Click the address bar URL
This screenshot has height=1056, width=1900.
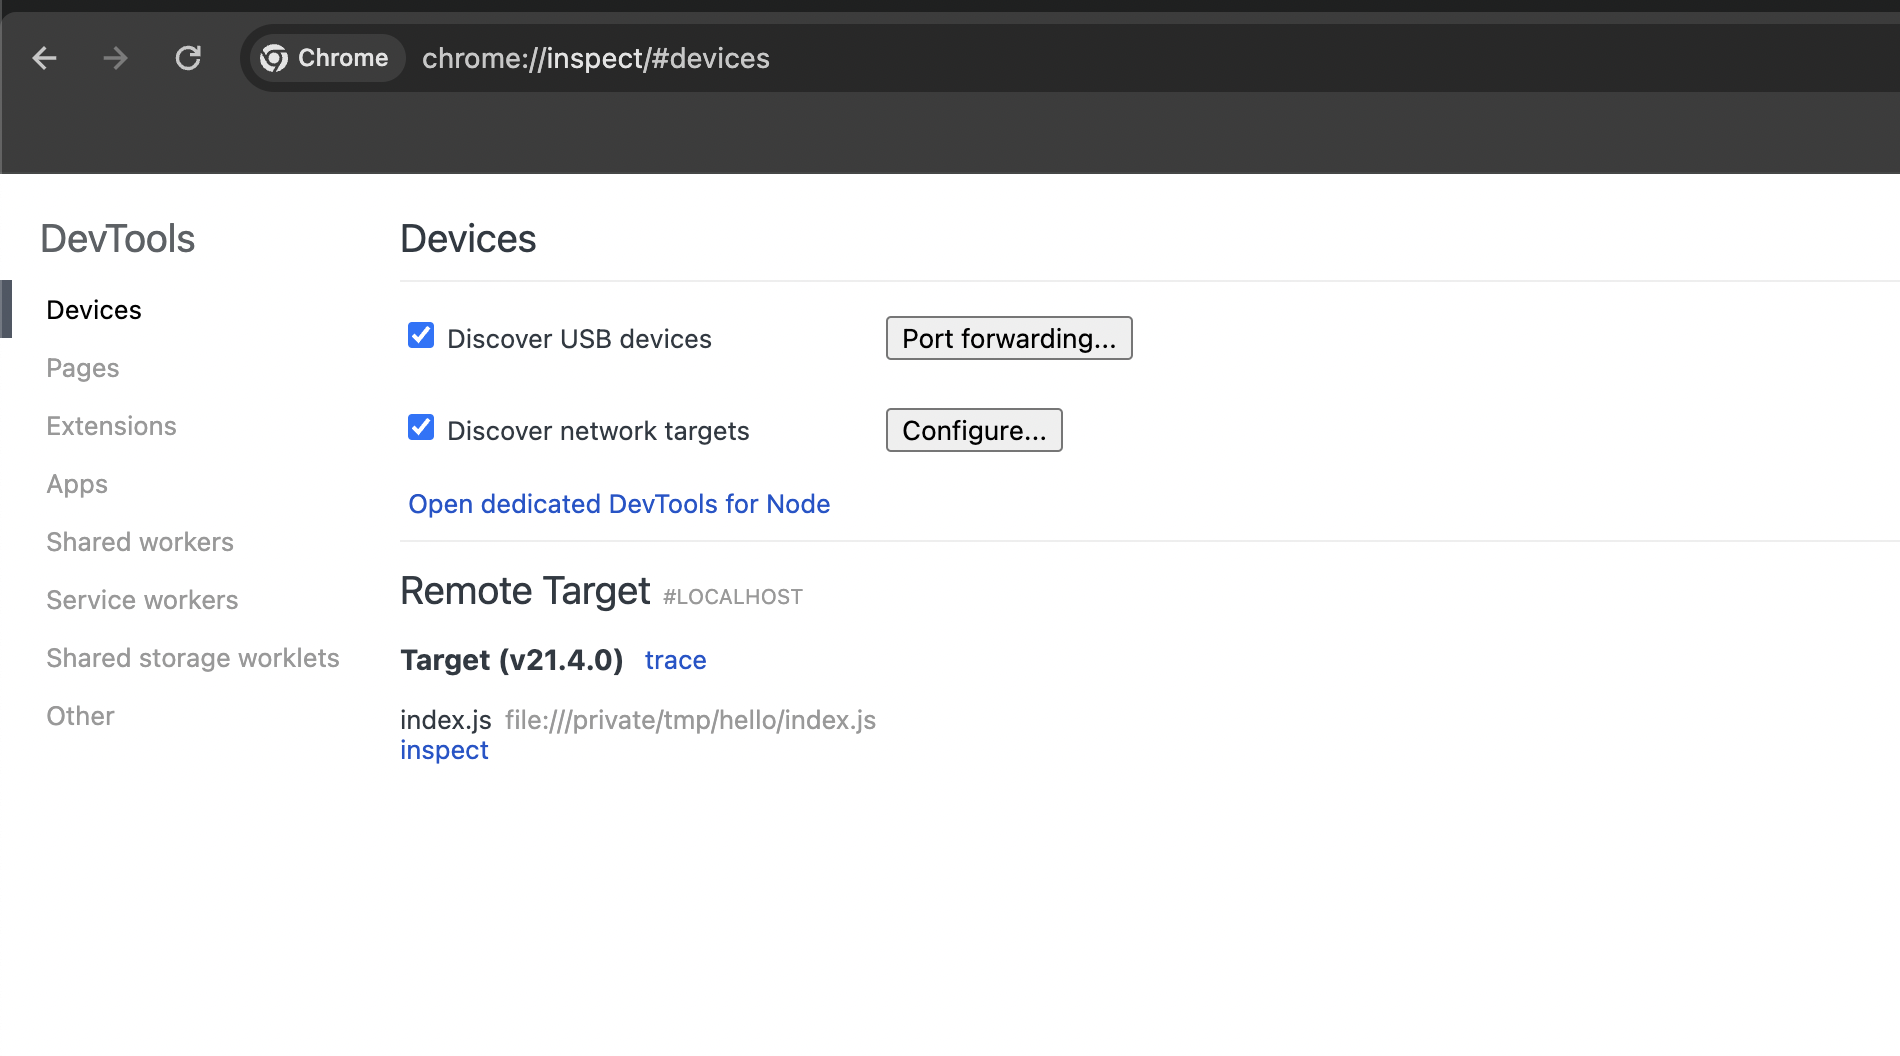[596, 58]
